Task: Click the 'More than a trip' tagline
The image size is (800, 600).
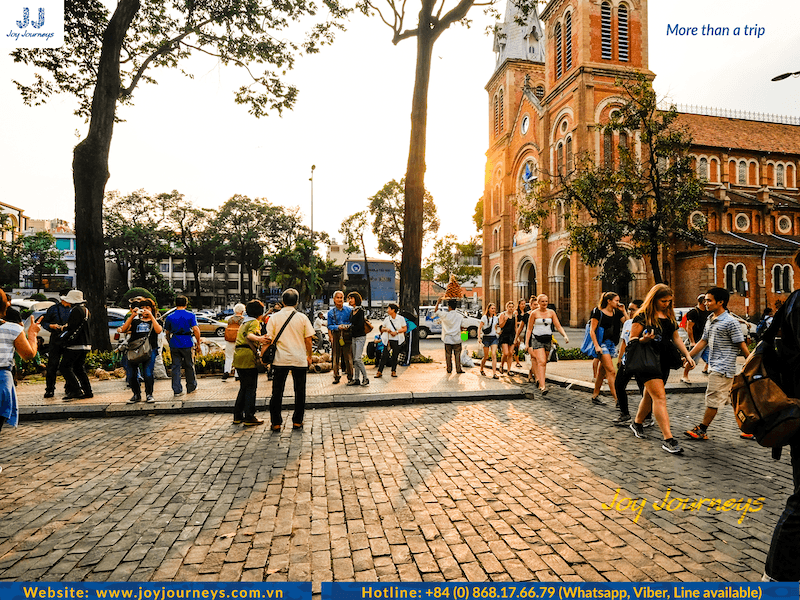Action: [715, 30]
